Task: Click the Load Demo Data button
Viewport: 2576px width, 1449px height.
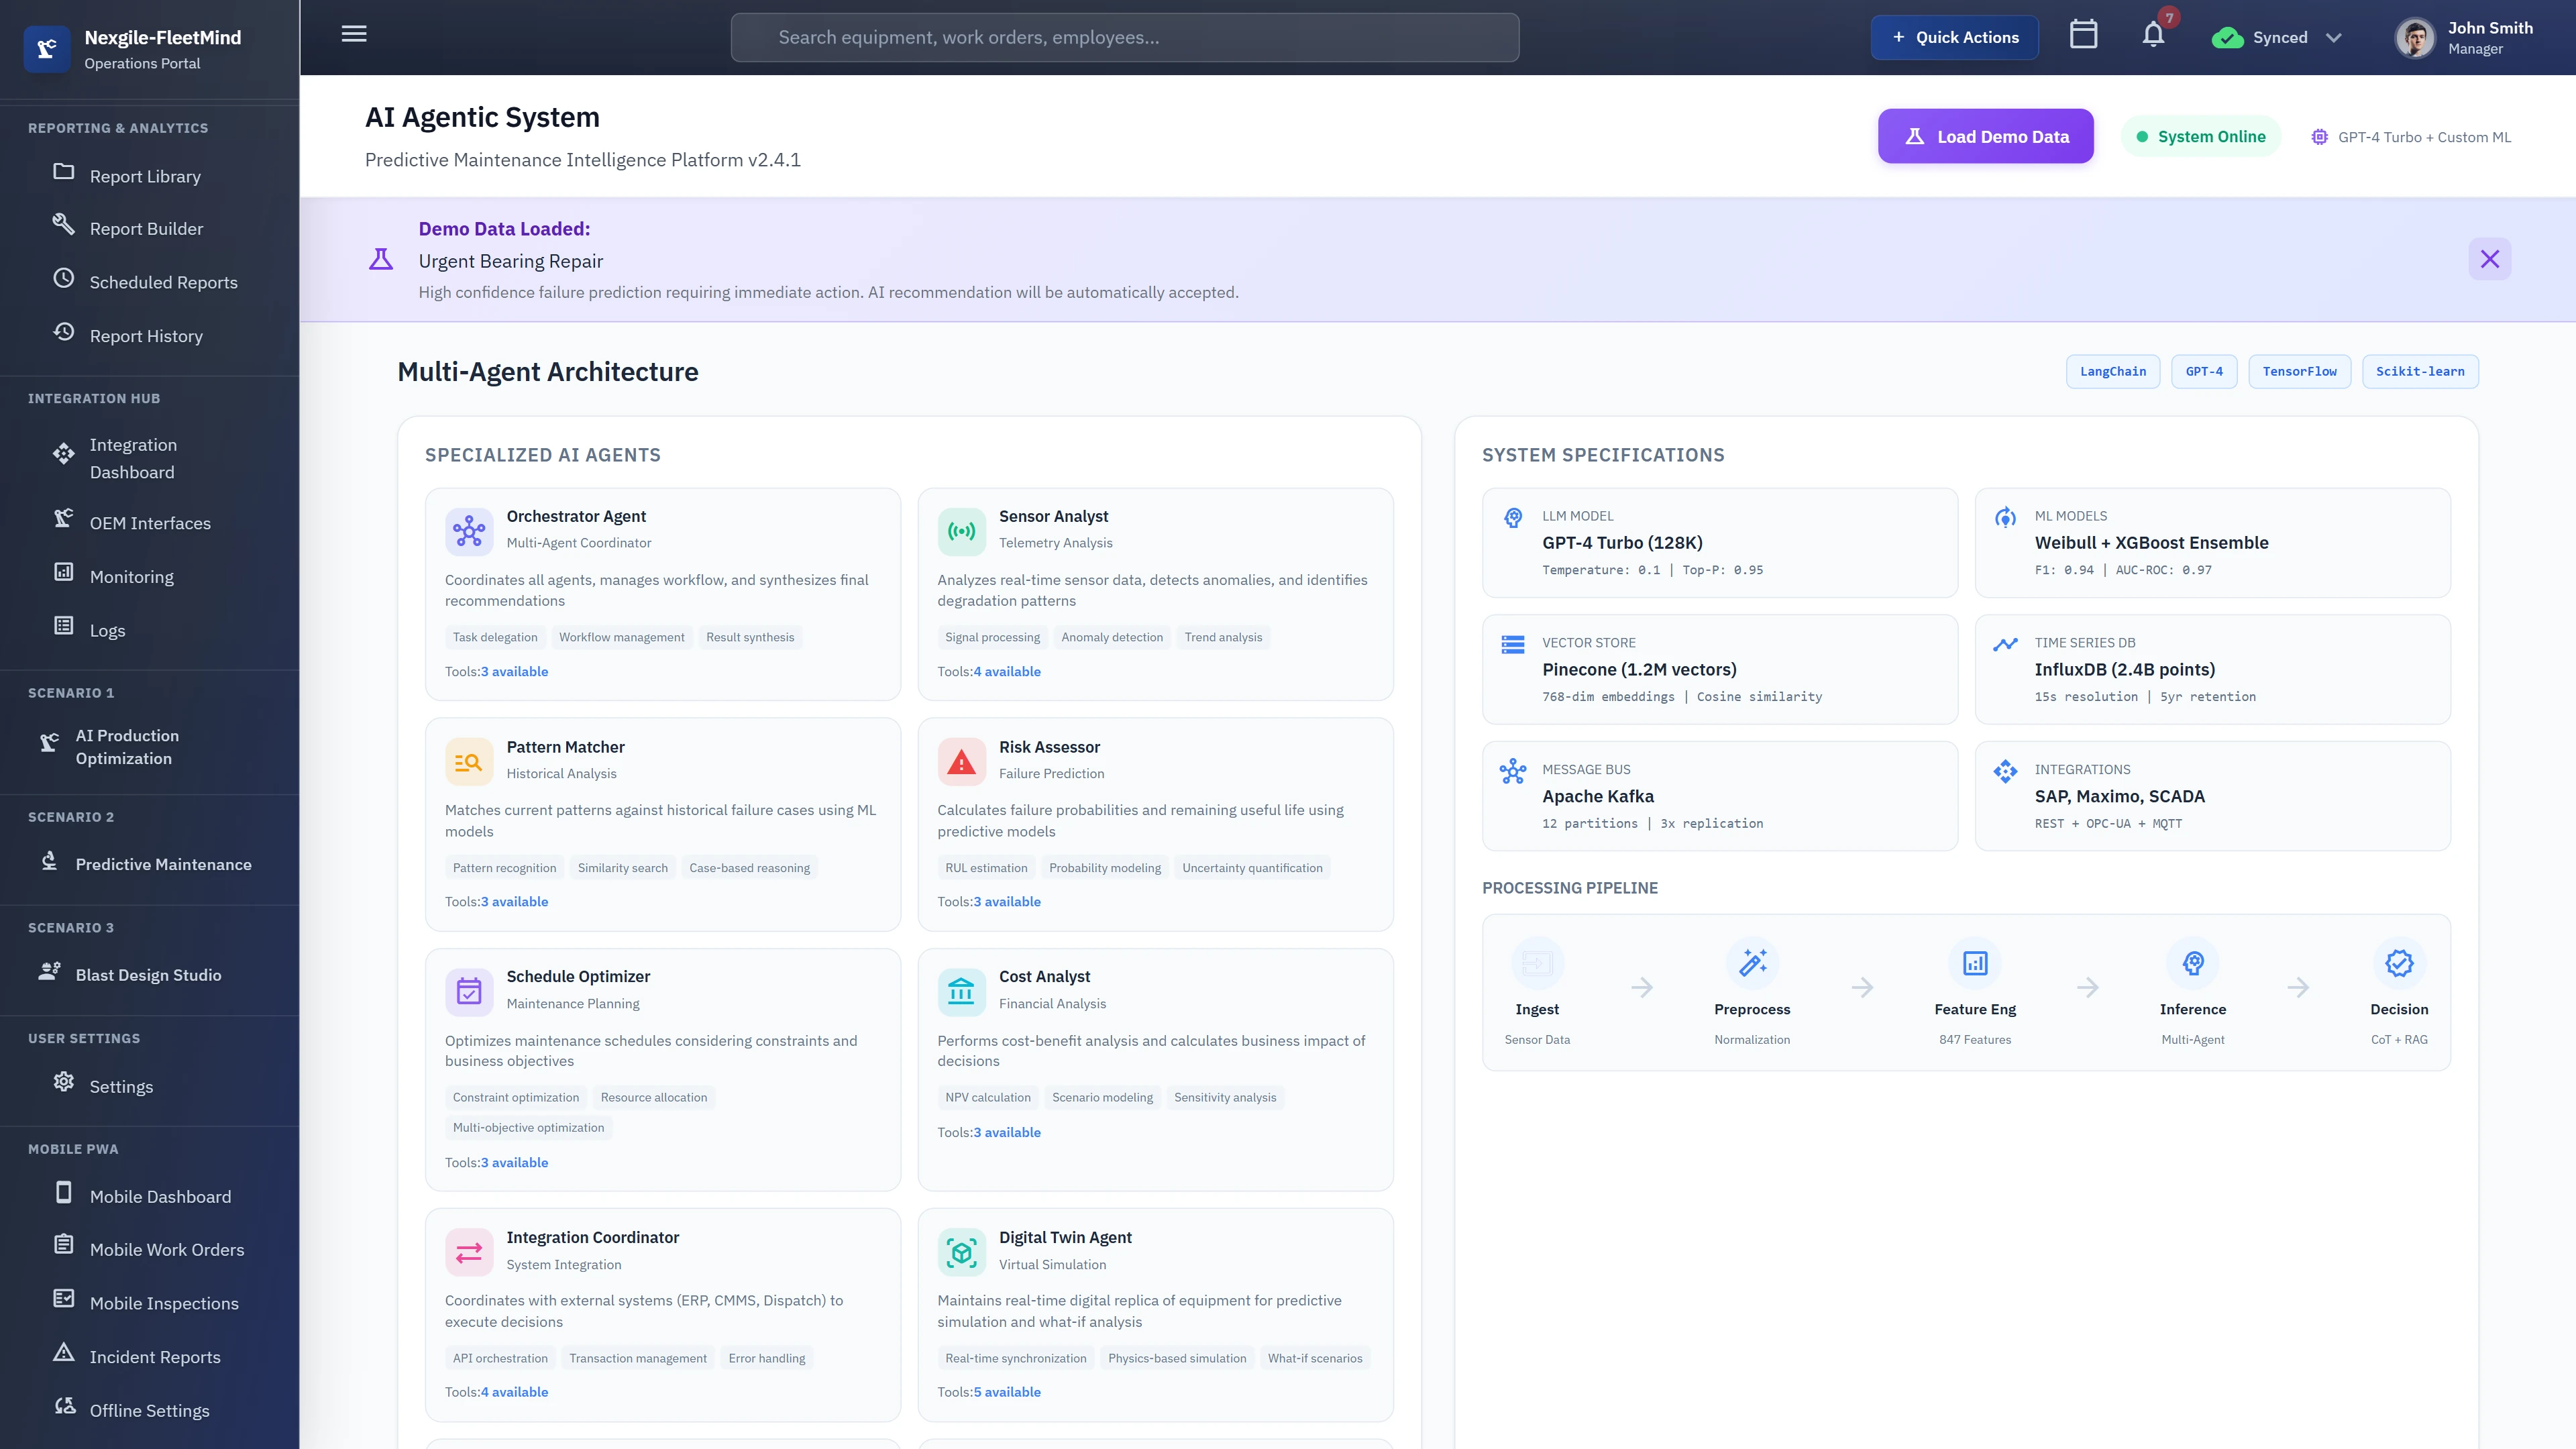Action: pyautogui.click(x=1985, y=136)
